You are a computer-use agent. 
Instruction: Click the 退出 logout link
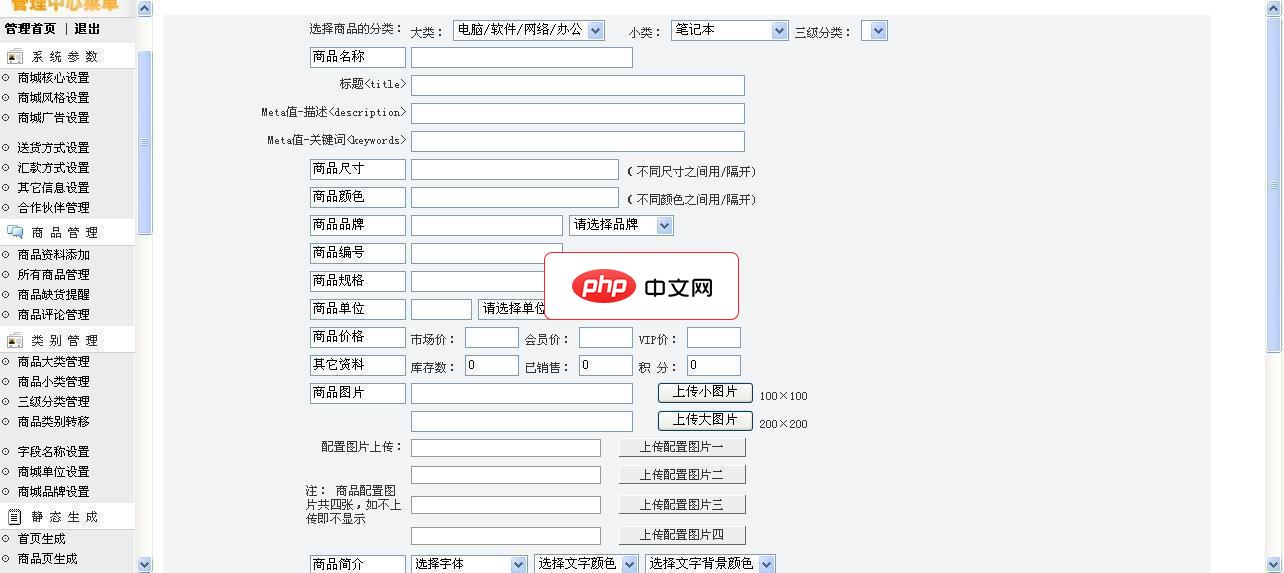[87, 29]
